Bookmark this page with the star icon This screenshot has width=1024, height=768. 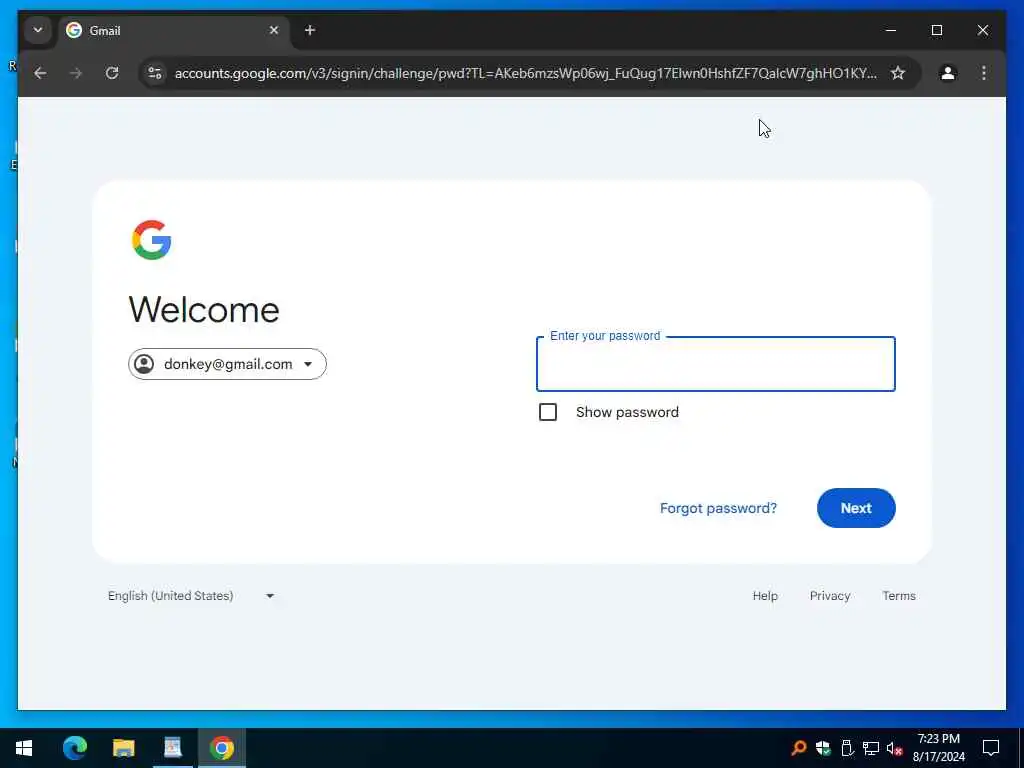(898, 73)
